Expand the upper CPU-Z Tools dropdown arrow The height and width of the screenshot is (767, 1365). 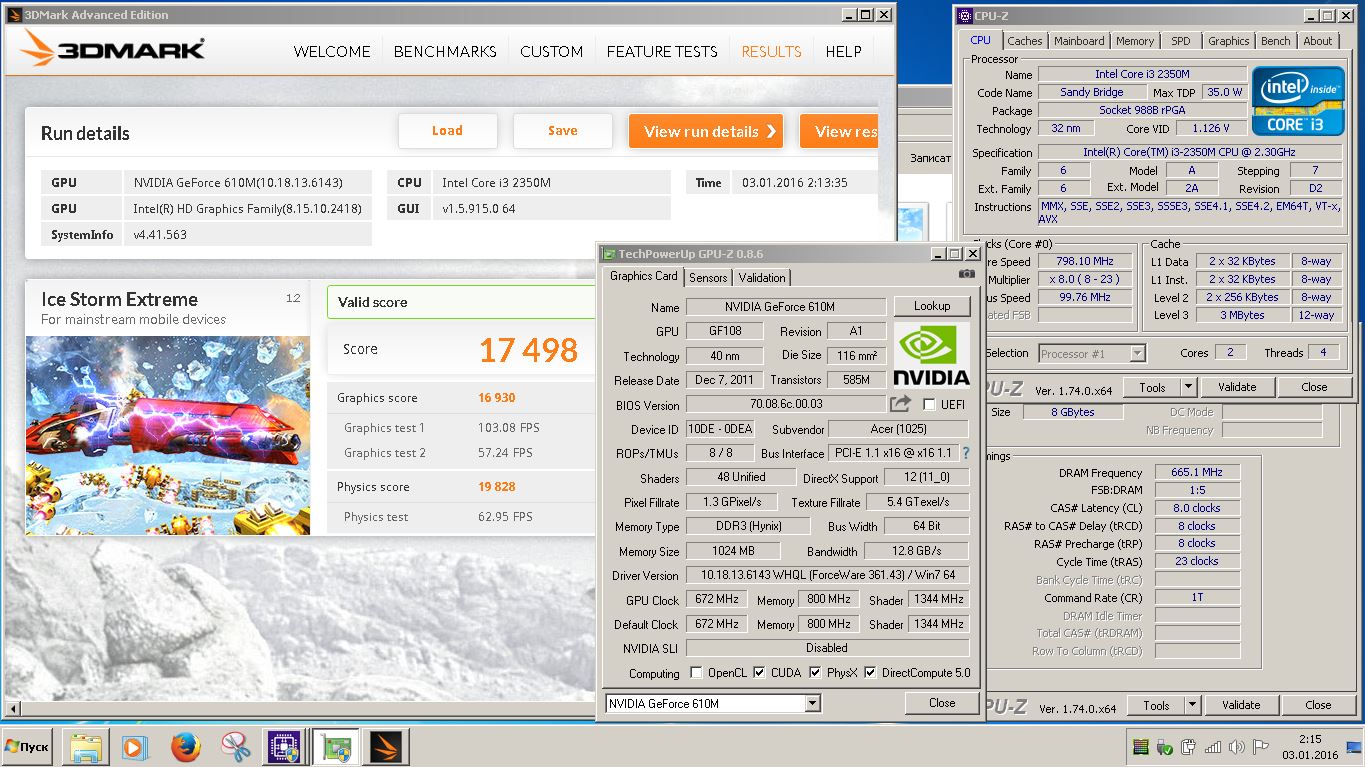[1188, 387]
